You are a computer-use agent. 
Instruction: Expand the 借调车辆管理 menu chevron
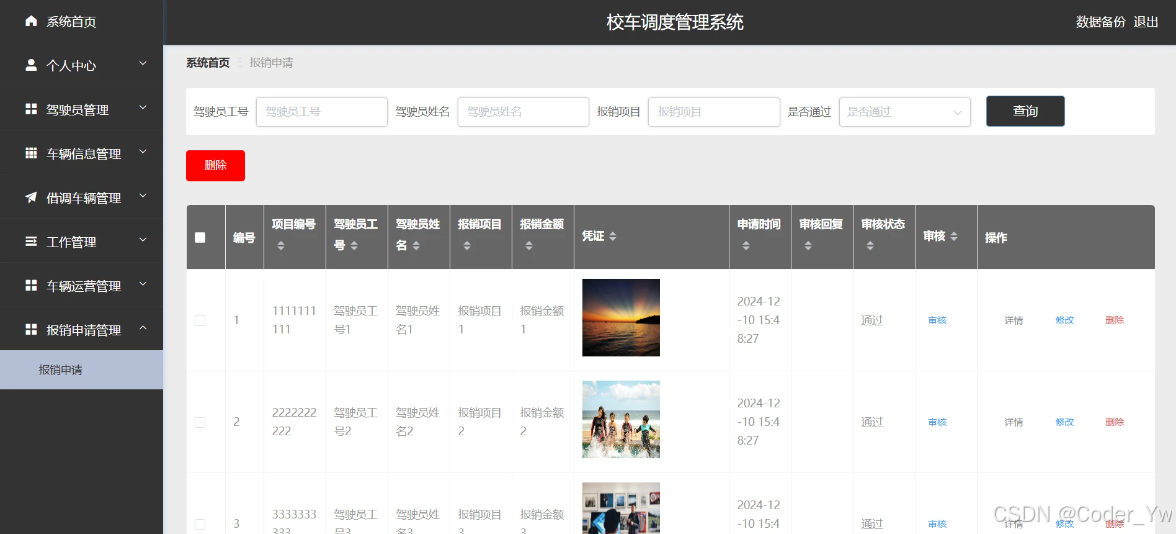pos(143,196)
